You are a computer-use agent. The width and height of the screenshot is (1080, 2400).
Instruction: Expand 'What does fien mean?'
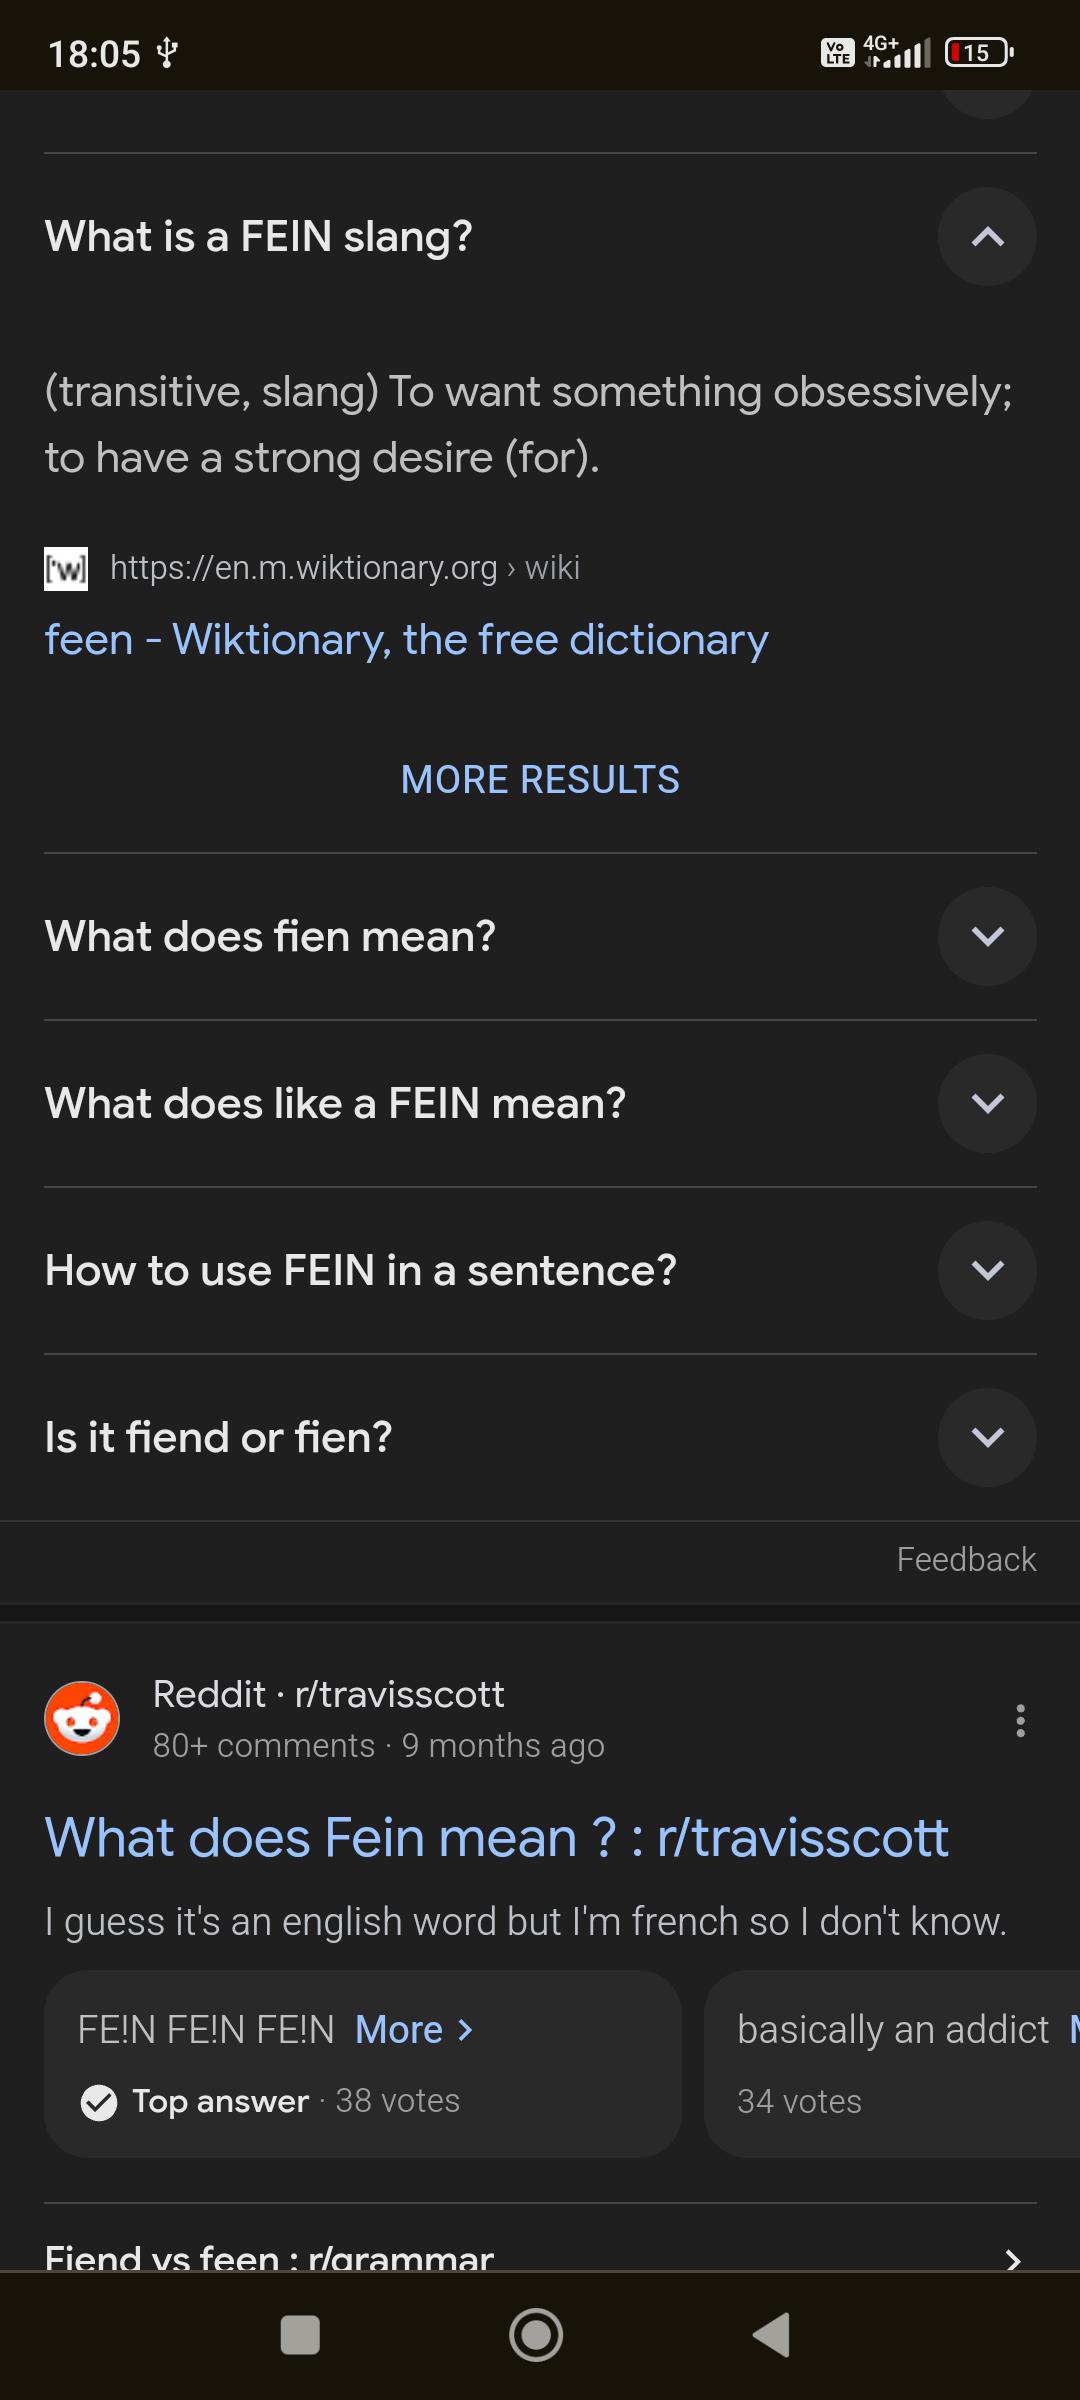[x=987, y=936]
